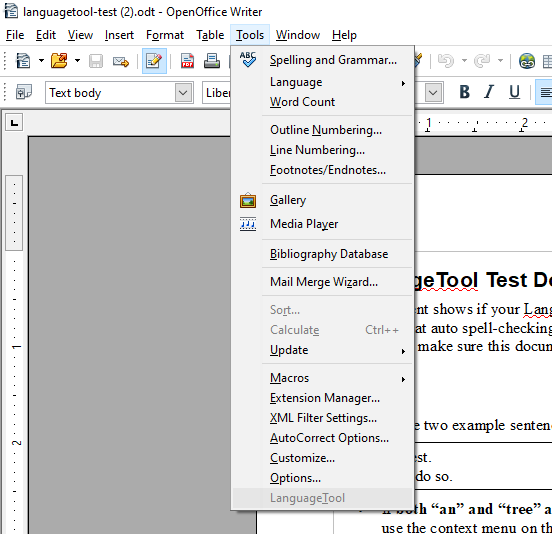The image size is (552, 534).
Task: Toggle Underline formatting
Action: coord(514,92)
